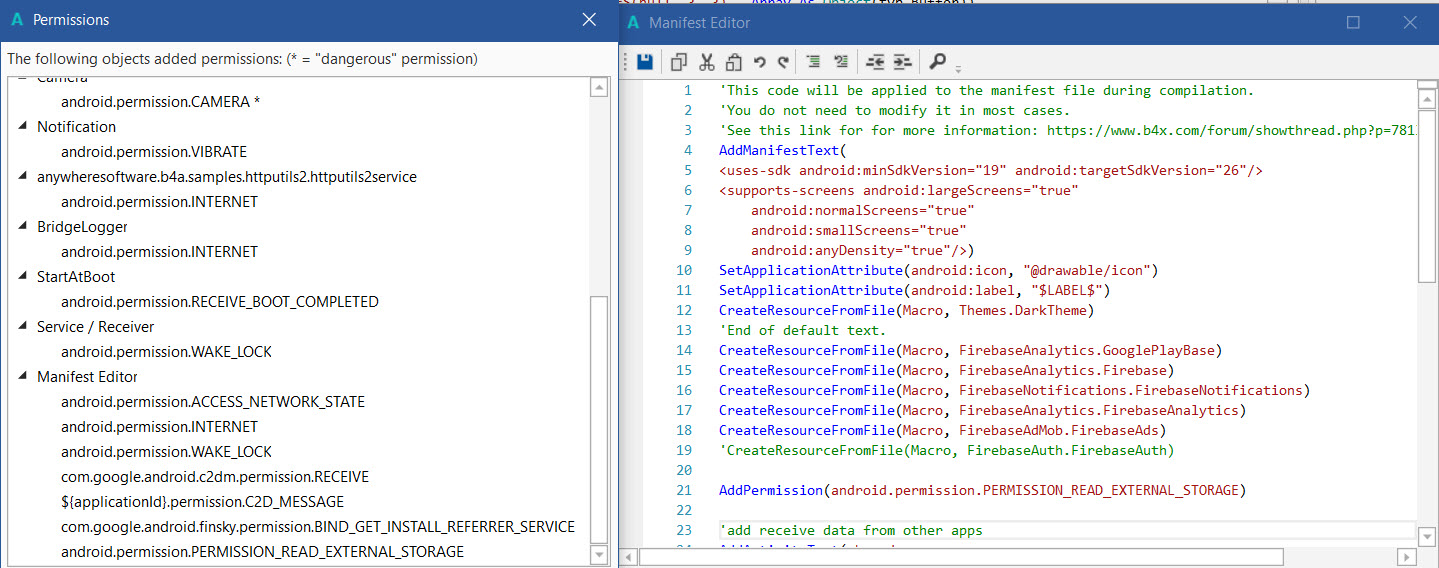Select INTERNET permission under httputils2service

tap(159, 202)
